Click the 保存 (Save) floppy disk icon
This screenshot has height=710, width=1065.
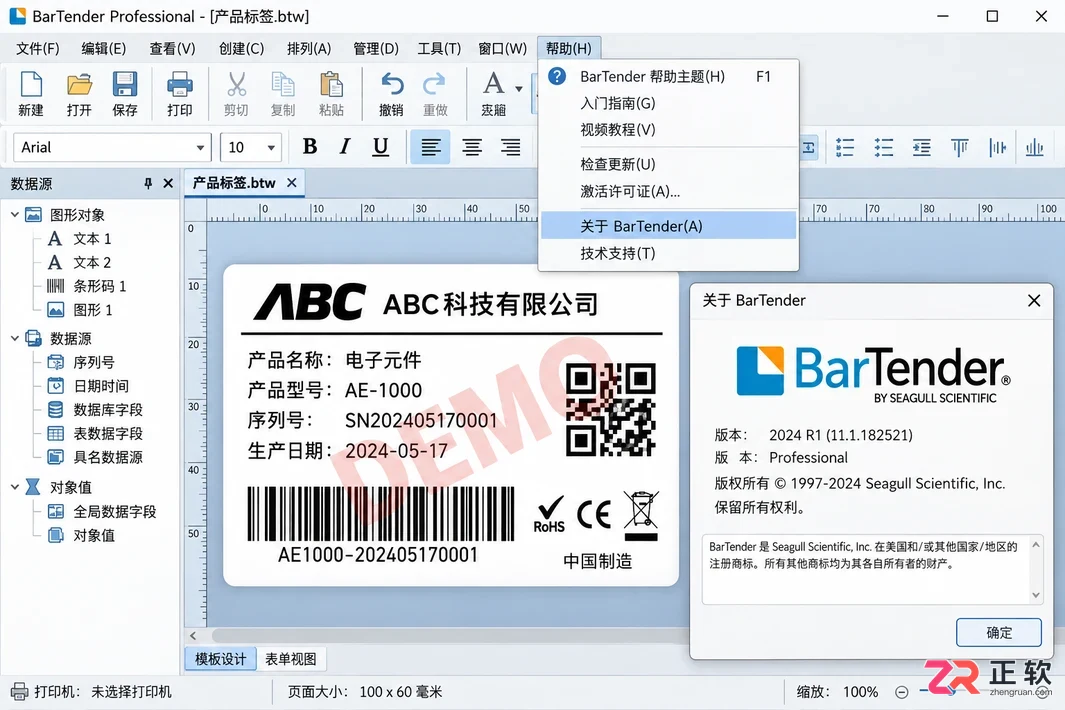pyautogui.click(x=125, y=85)
